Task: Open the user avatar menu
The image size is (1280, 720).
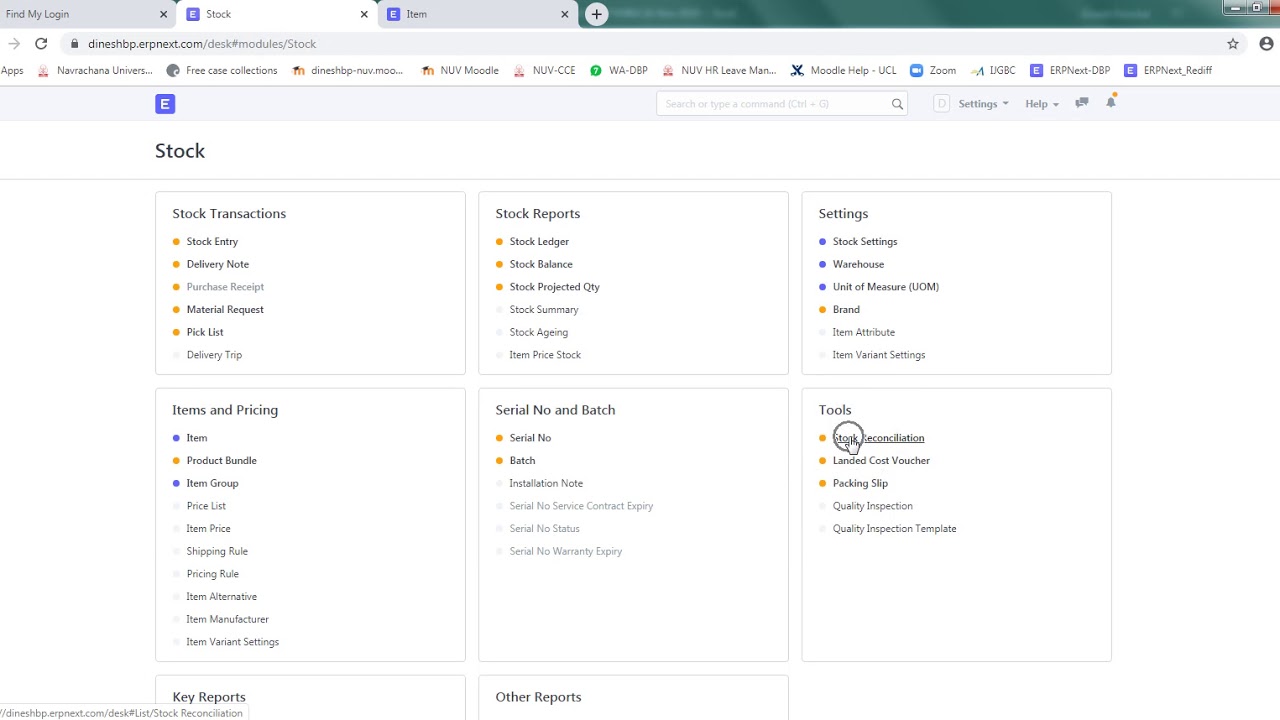Action: click(x=941, y=104)
